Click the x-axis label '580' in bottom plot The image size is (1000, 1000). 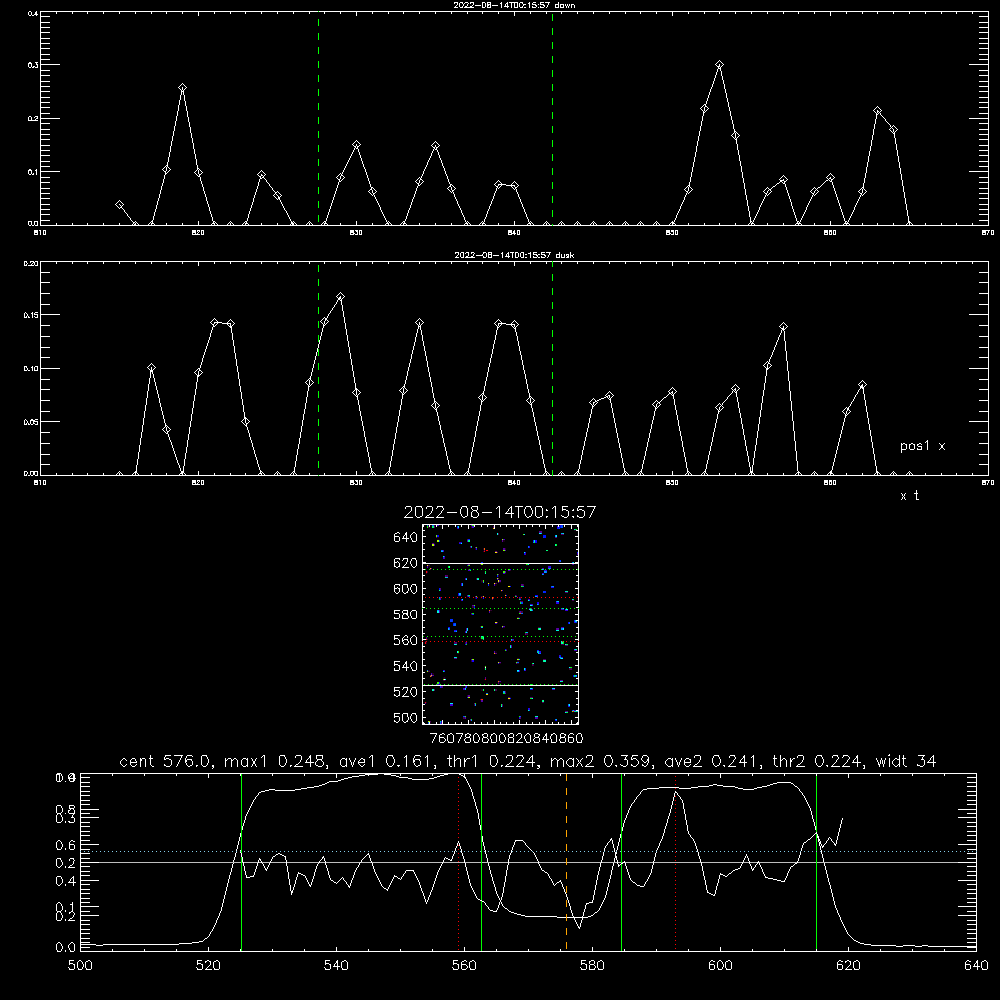[x=592, y=966]
